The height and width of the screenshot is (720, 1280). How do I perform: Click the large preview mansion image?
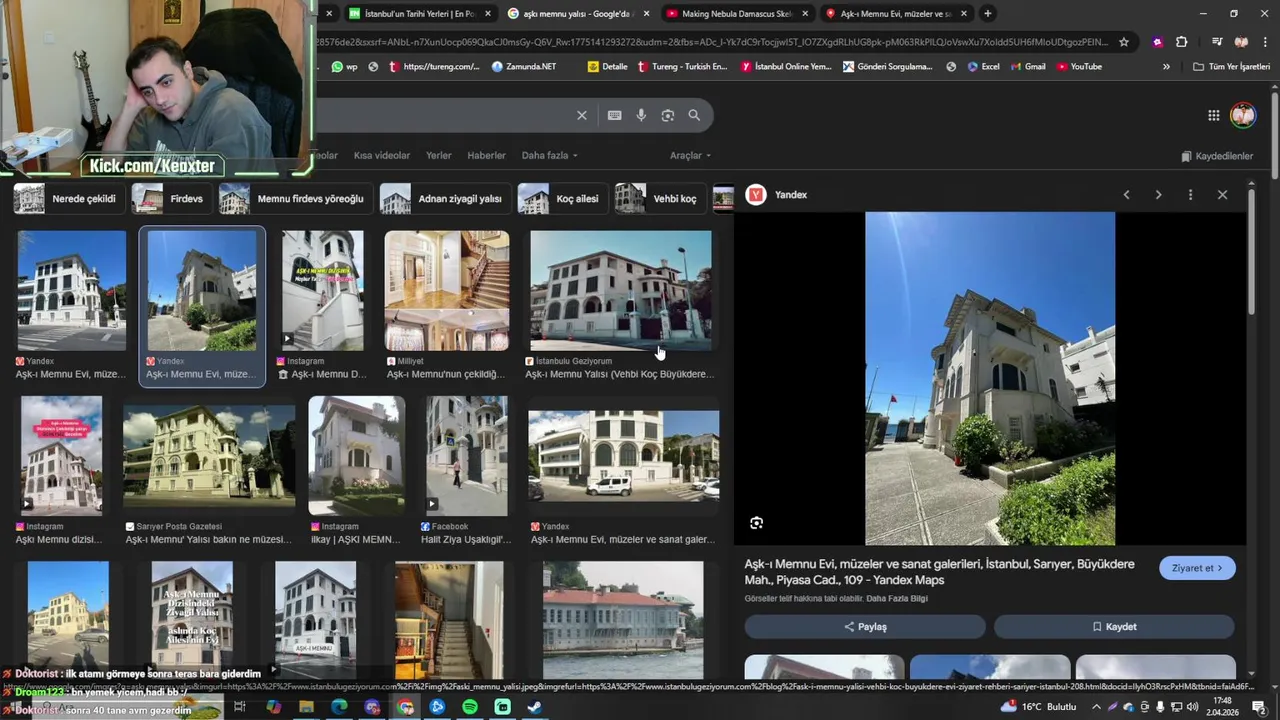990,378
